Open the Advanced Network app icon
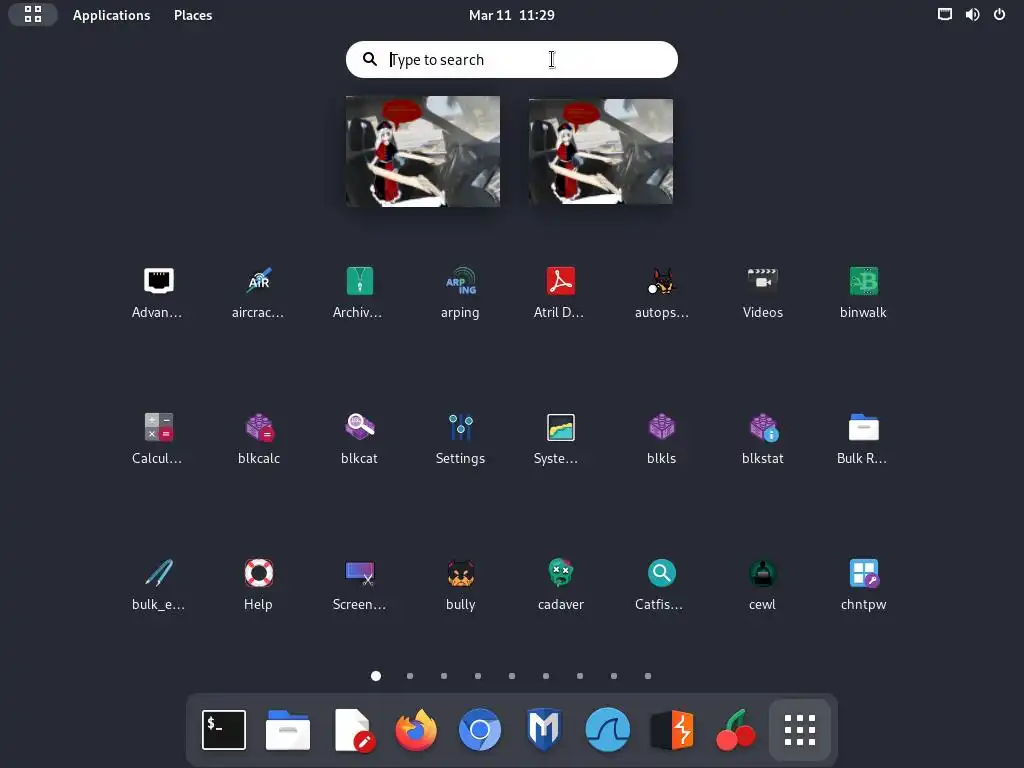Screen dimensions: 1024x768 click(158, 281)
